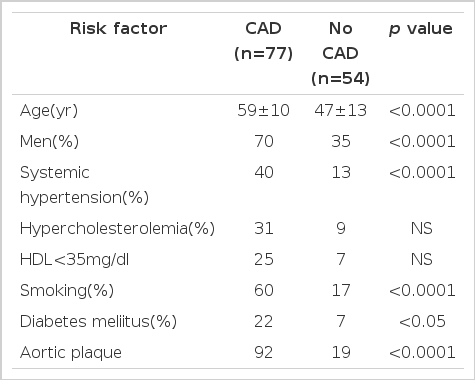Select the Hypercholesterolemia(%) row label
Viewport: 475px width, 380px height.
[117, 228]
